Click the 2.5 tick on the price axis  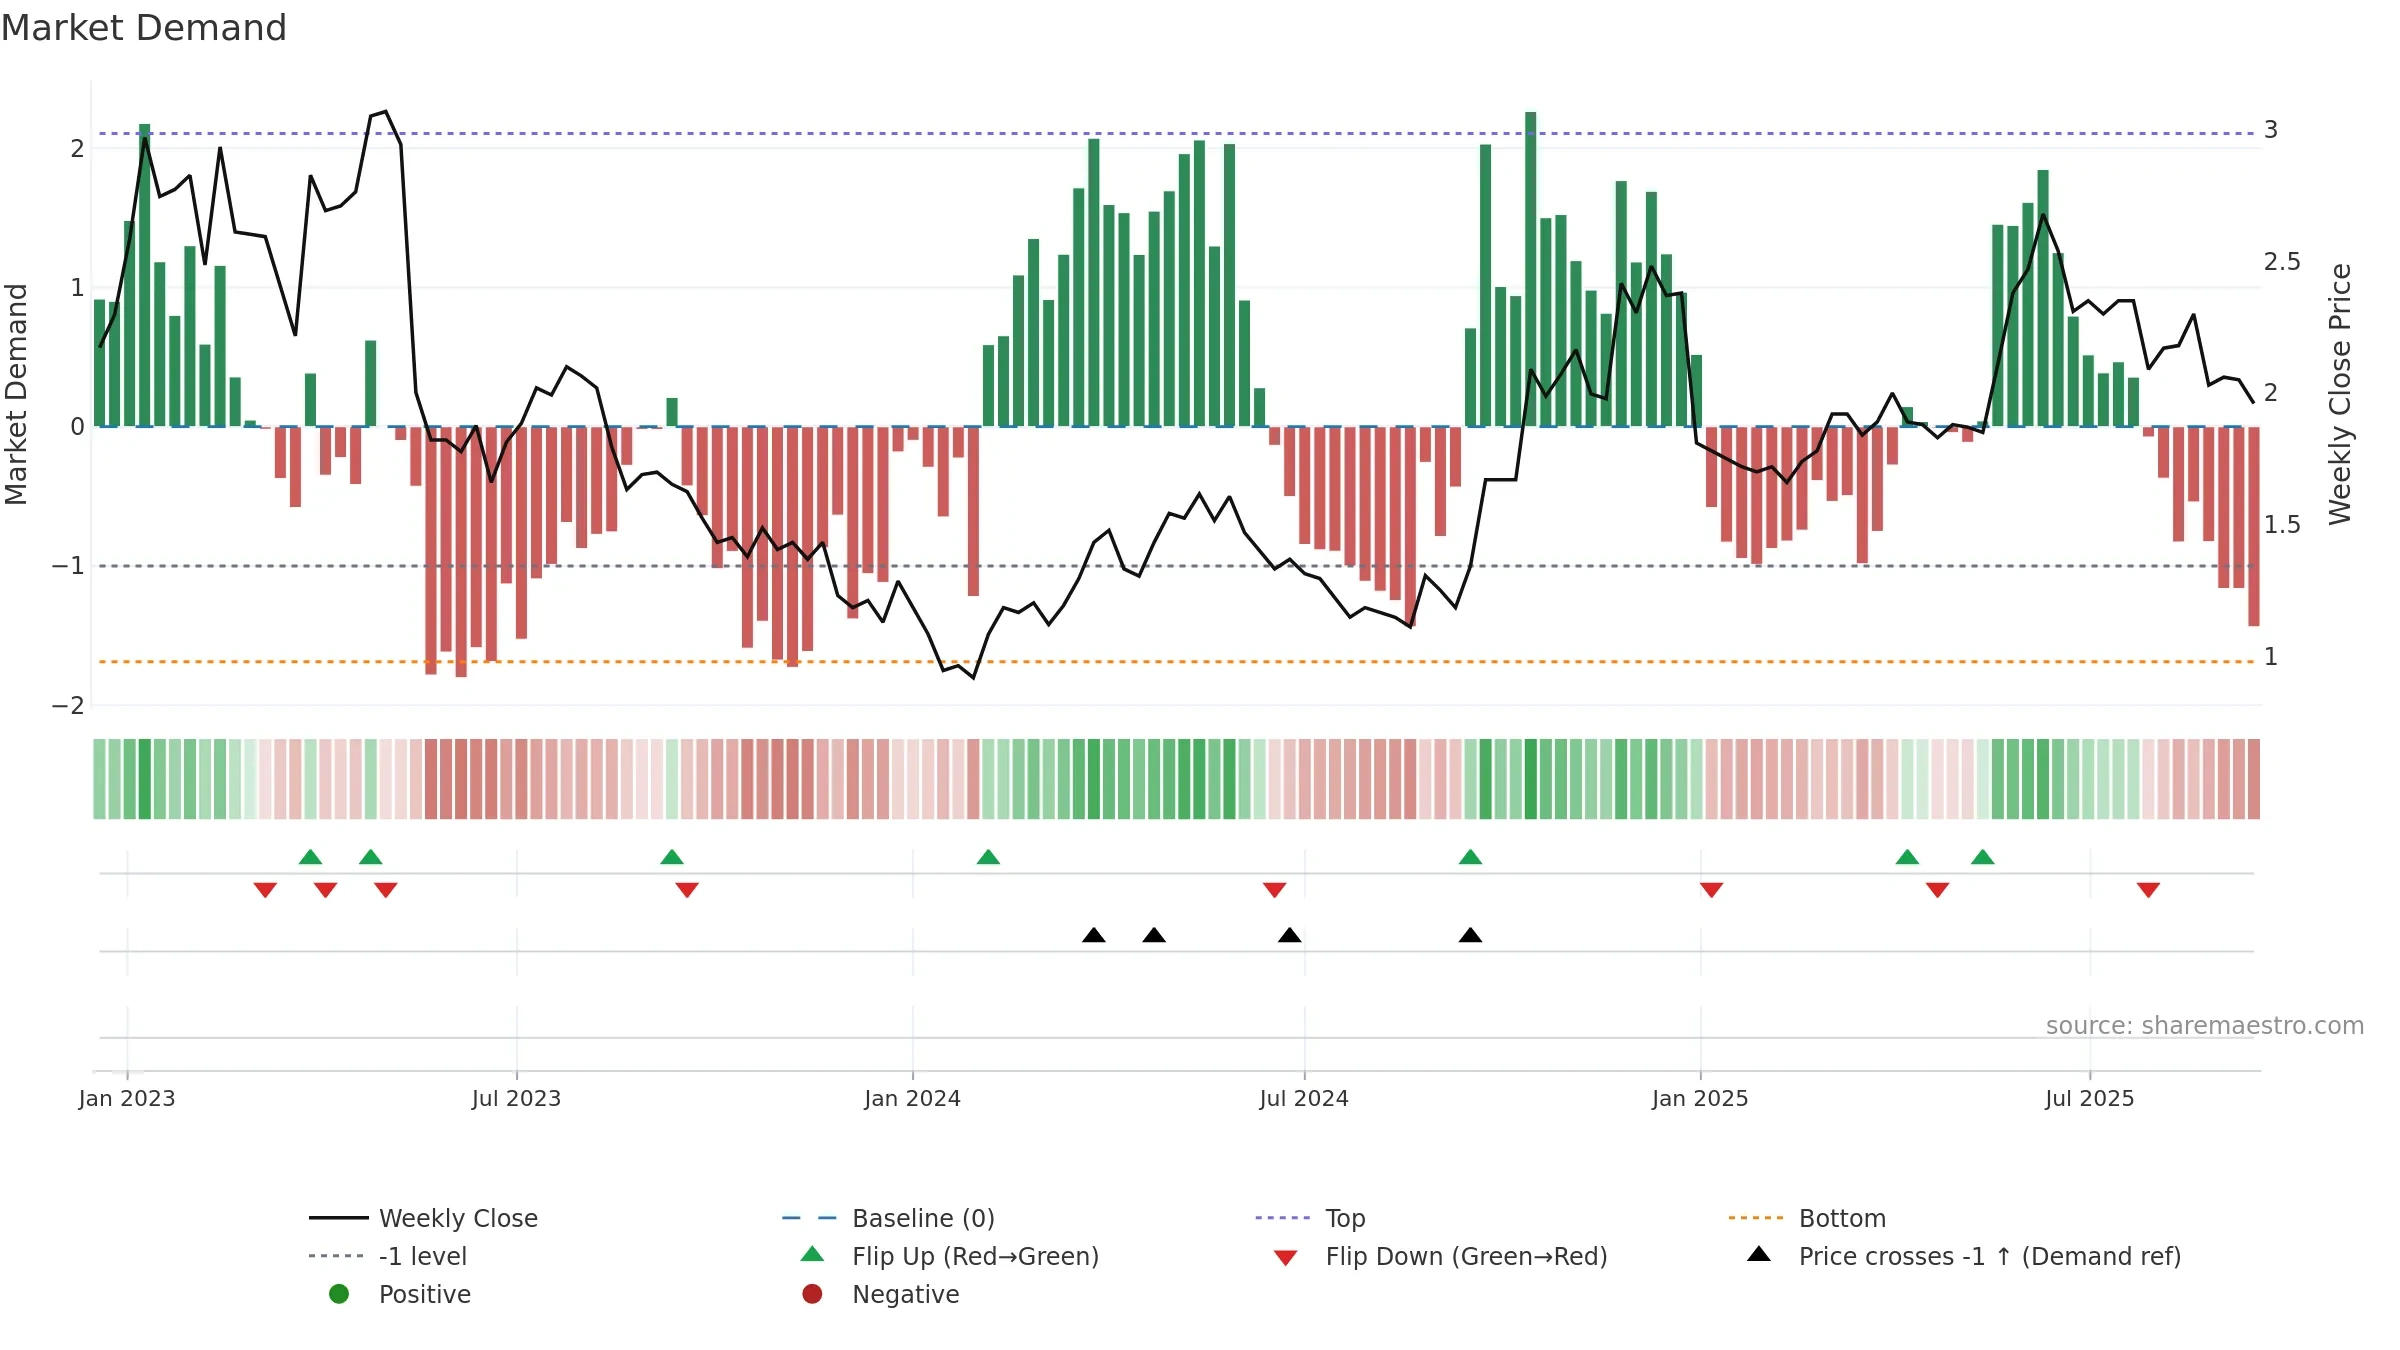[x=2282, y=262]
